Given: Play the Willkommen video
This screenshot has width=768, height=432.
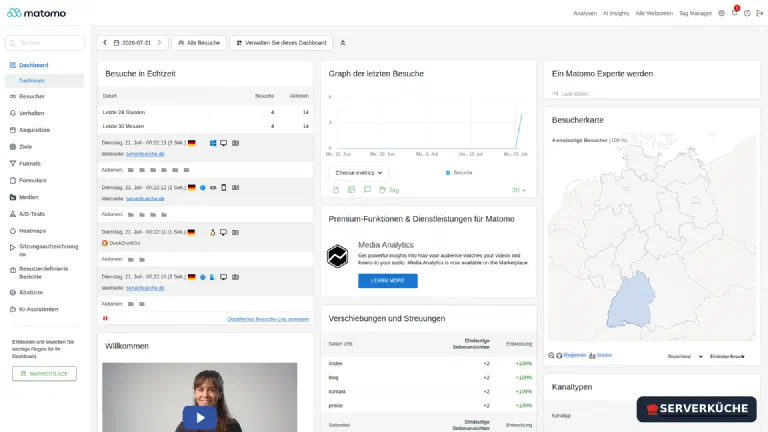Looking at the screenshot, I should coord(200,418).
